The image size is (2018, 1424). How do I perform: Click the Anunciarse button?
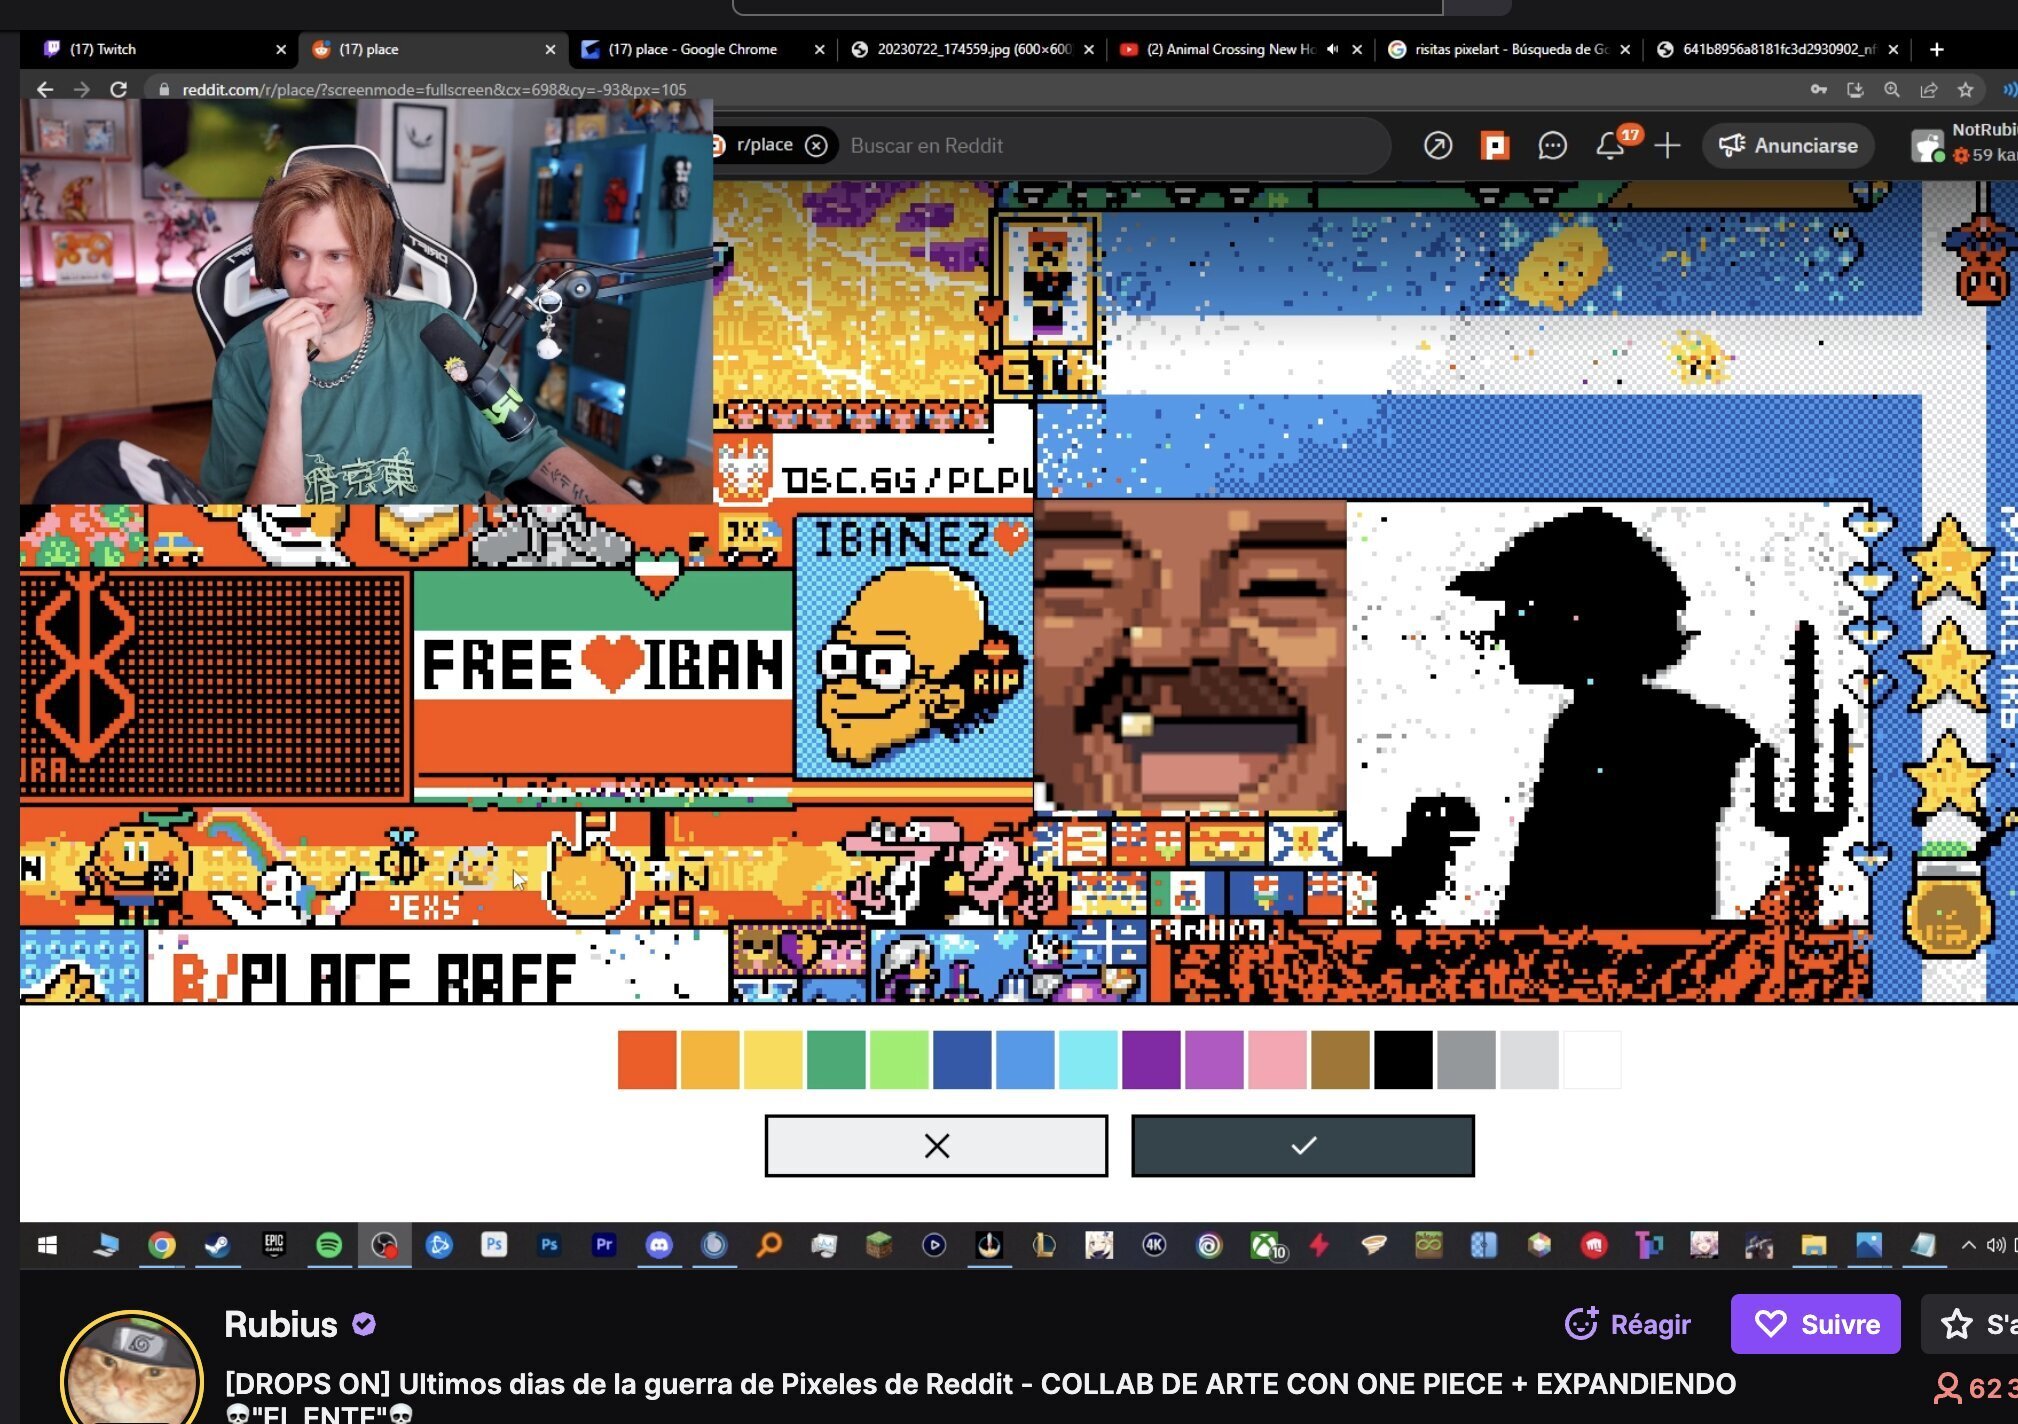pos(1788,146)
